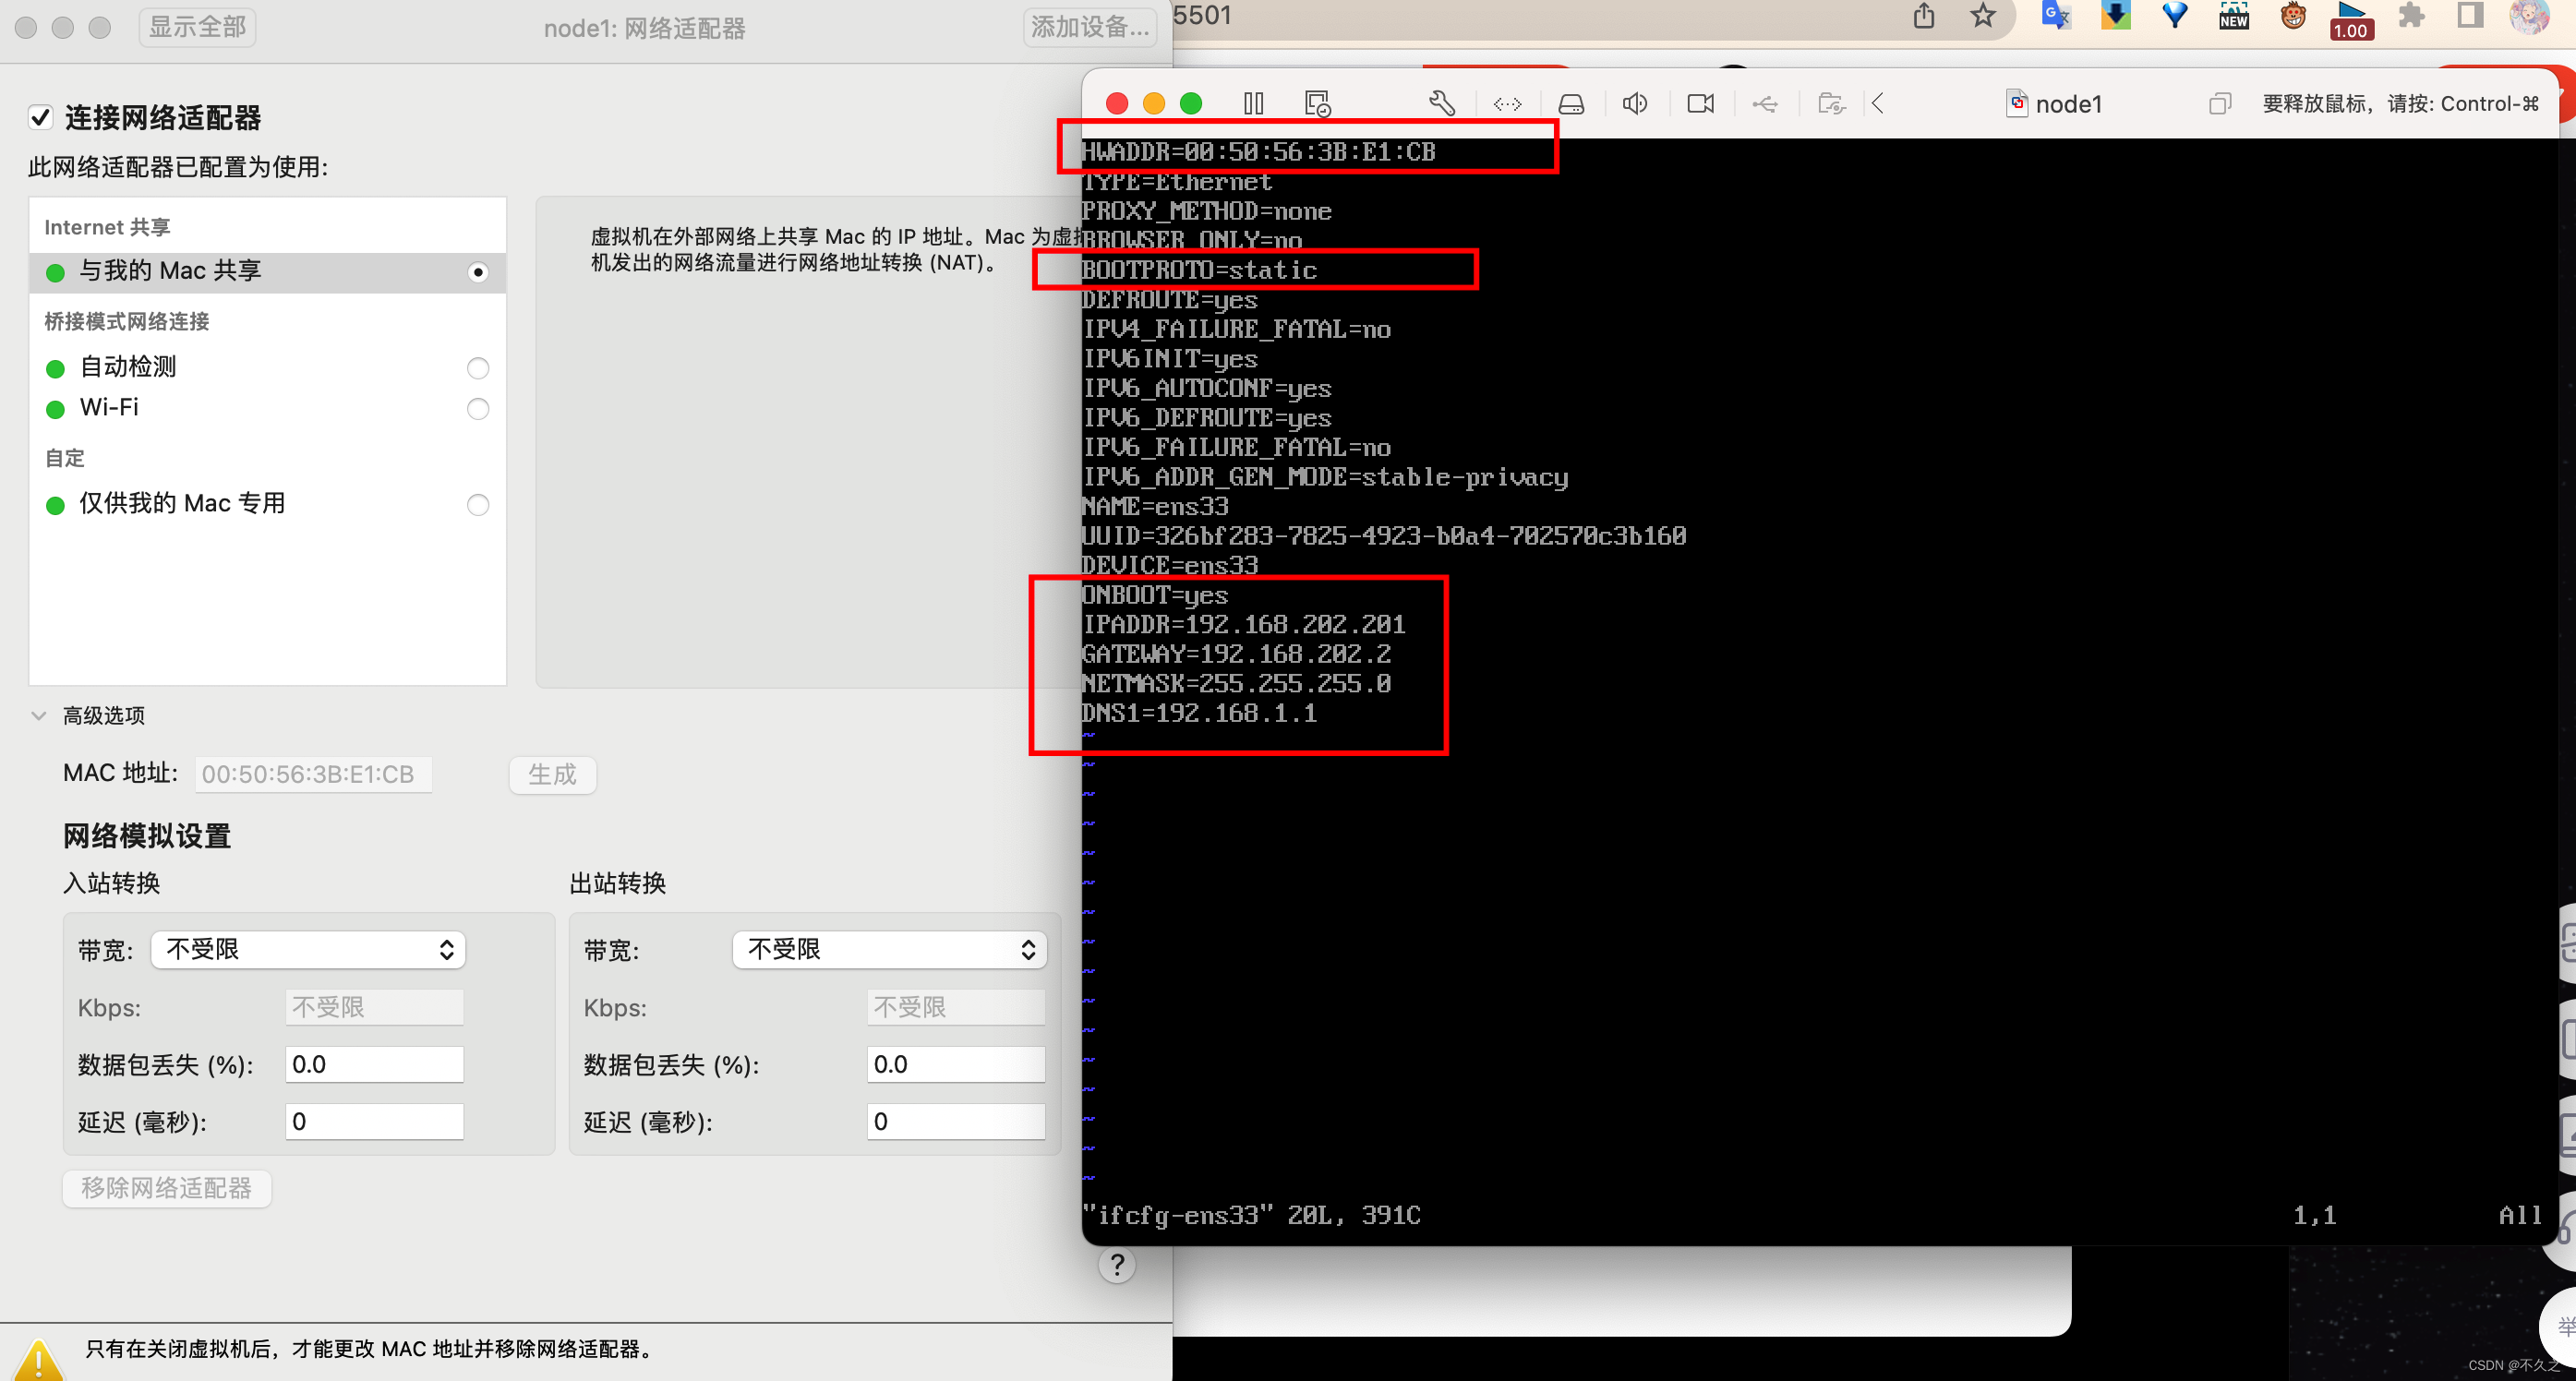2576x1381 pixels.
Task: Click the yellow warning triangle icon
Action: tap(38, 1359)
